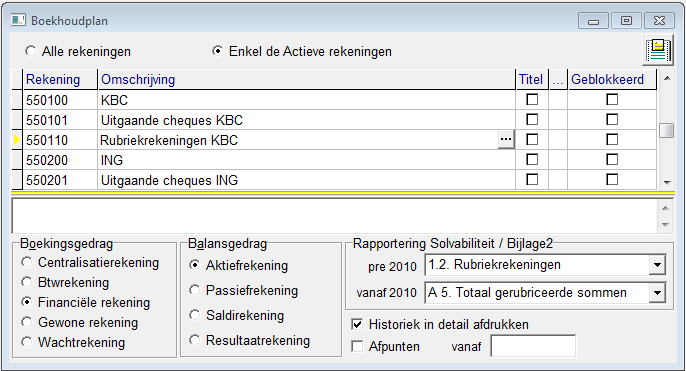This screenshot has height=371, width=686.
Task: Select the Alle rekeningen option
Action: [30, 51]
